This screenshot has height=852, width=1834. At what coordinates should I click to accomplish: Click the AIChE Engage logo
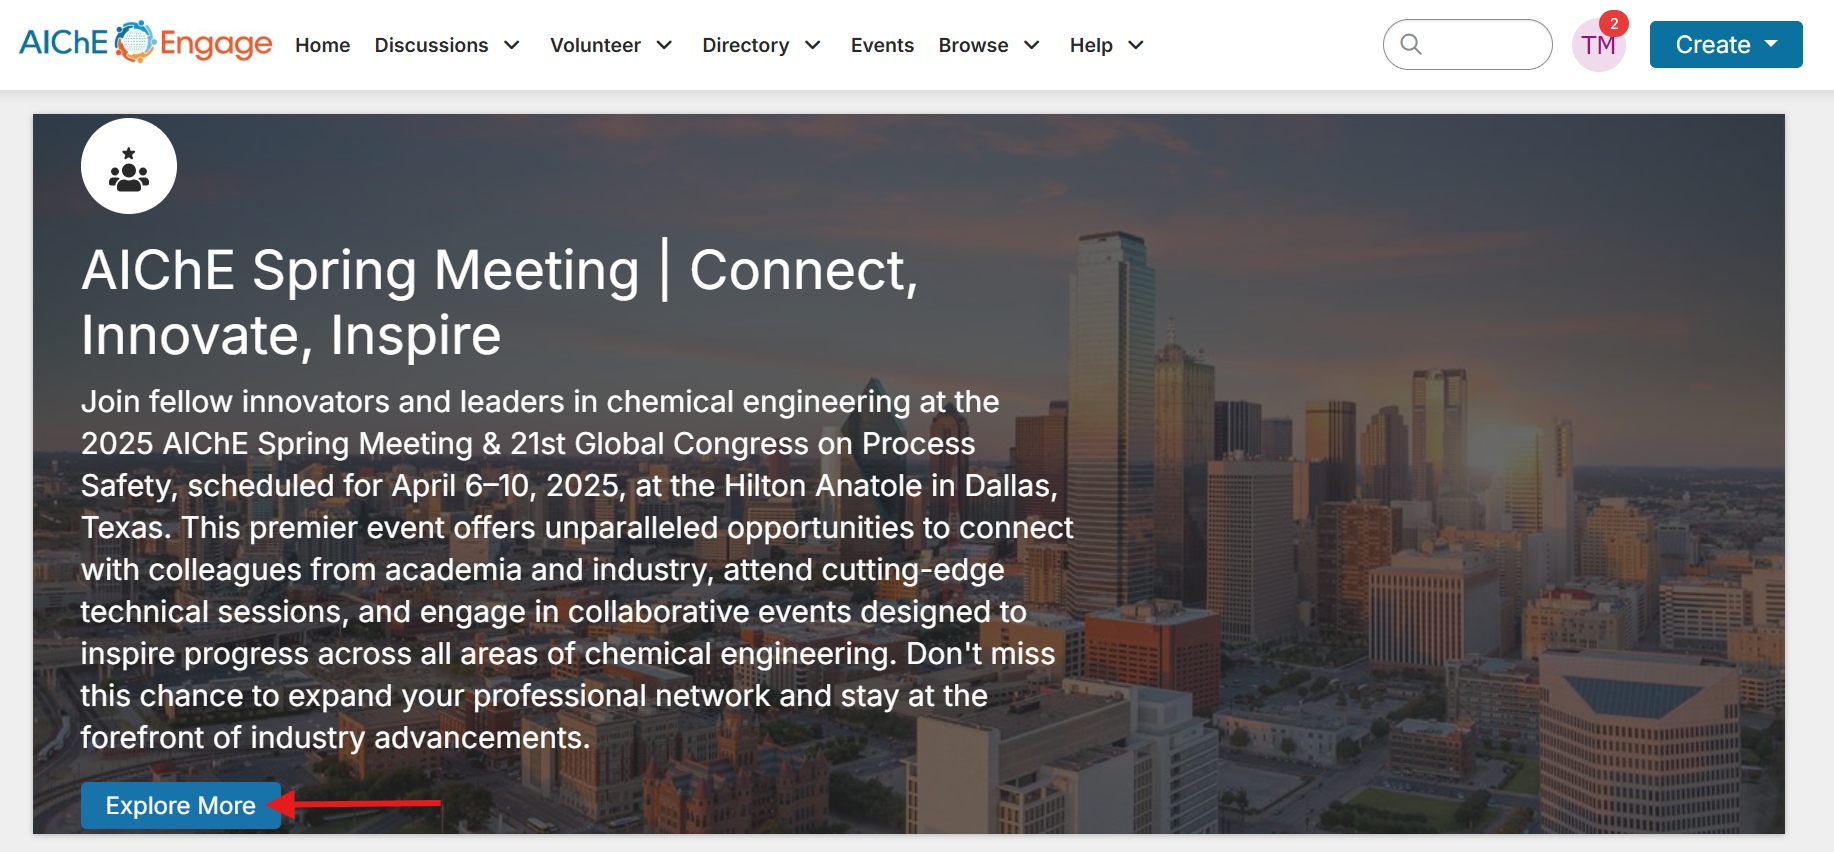click(145, 43)
